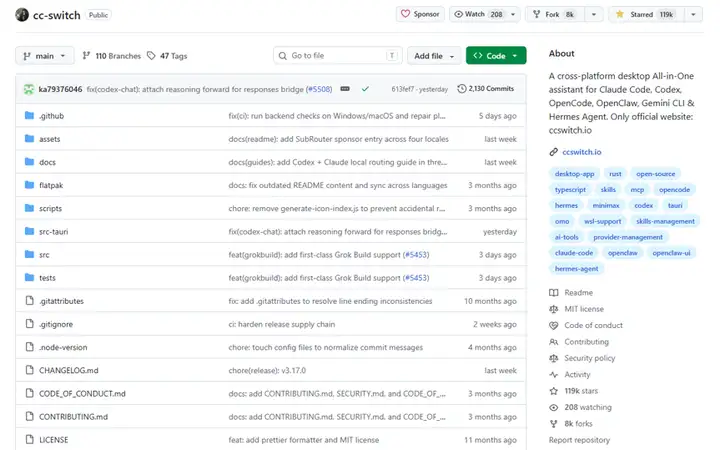
Task: Click the Sponsor heart button
Action: (420, 14)
